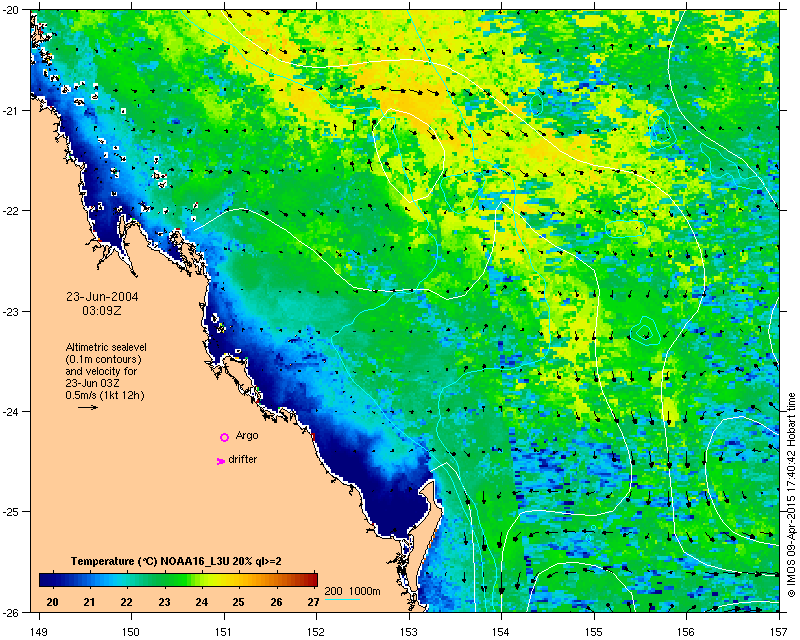Pick the green color near 23°C

(x=164, y=580)
